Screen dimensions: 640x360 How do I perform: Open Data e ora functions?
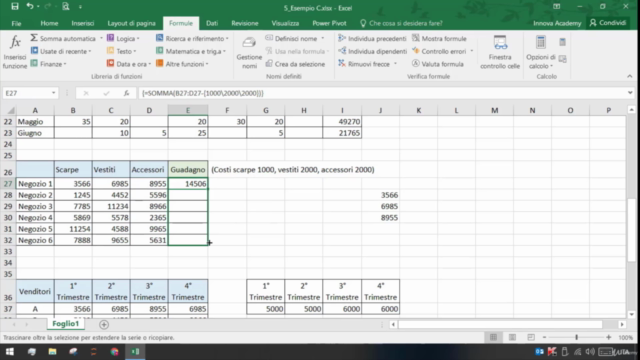click(129, 64)
